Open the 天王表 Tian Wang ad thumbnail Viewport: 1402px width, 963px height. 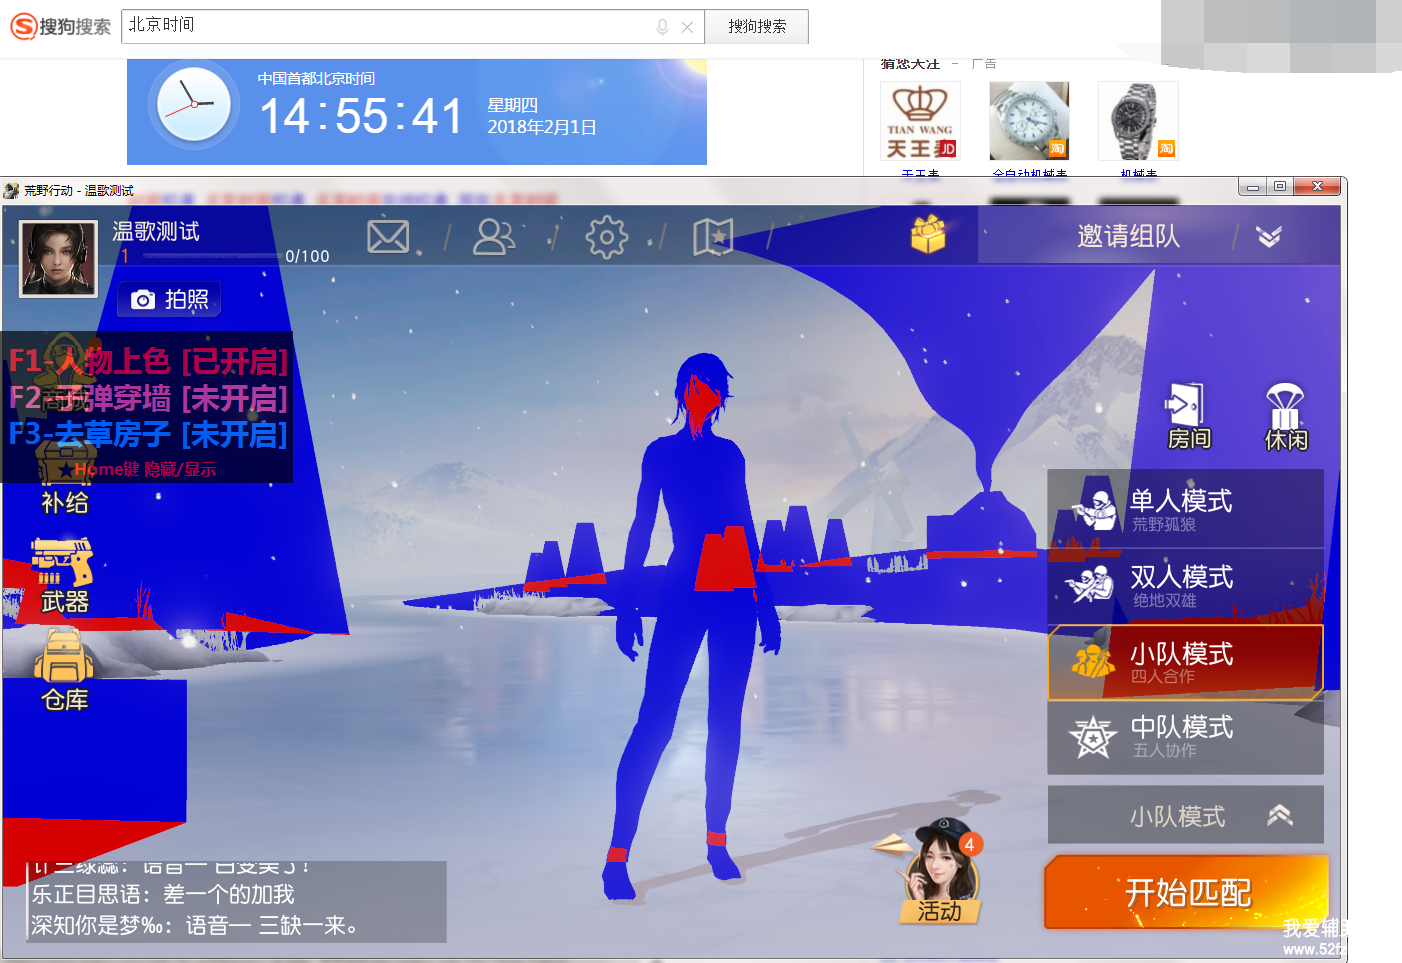(920, 121)
